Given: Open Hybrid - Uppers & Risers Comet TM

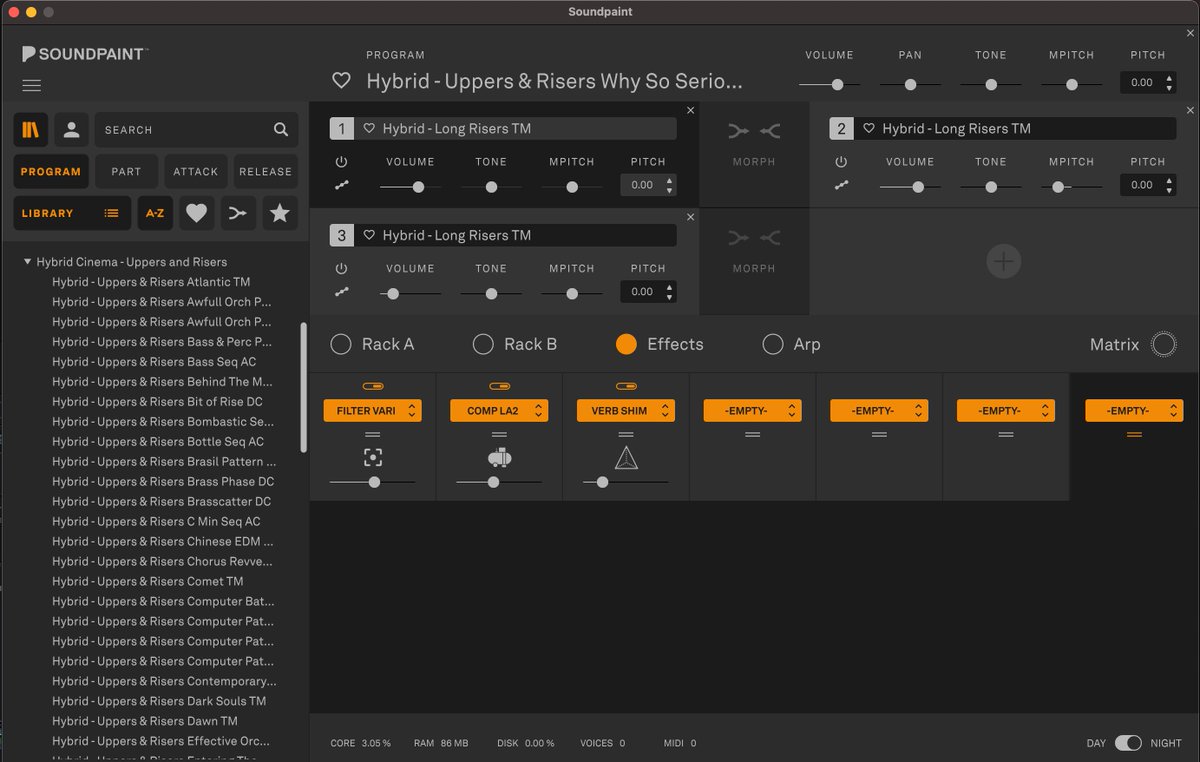Looking at the screenshot, I should point(148,581).
